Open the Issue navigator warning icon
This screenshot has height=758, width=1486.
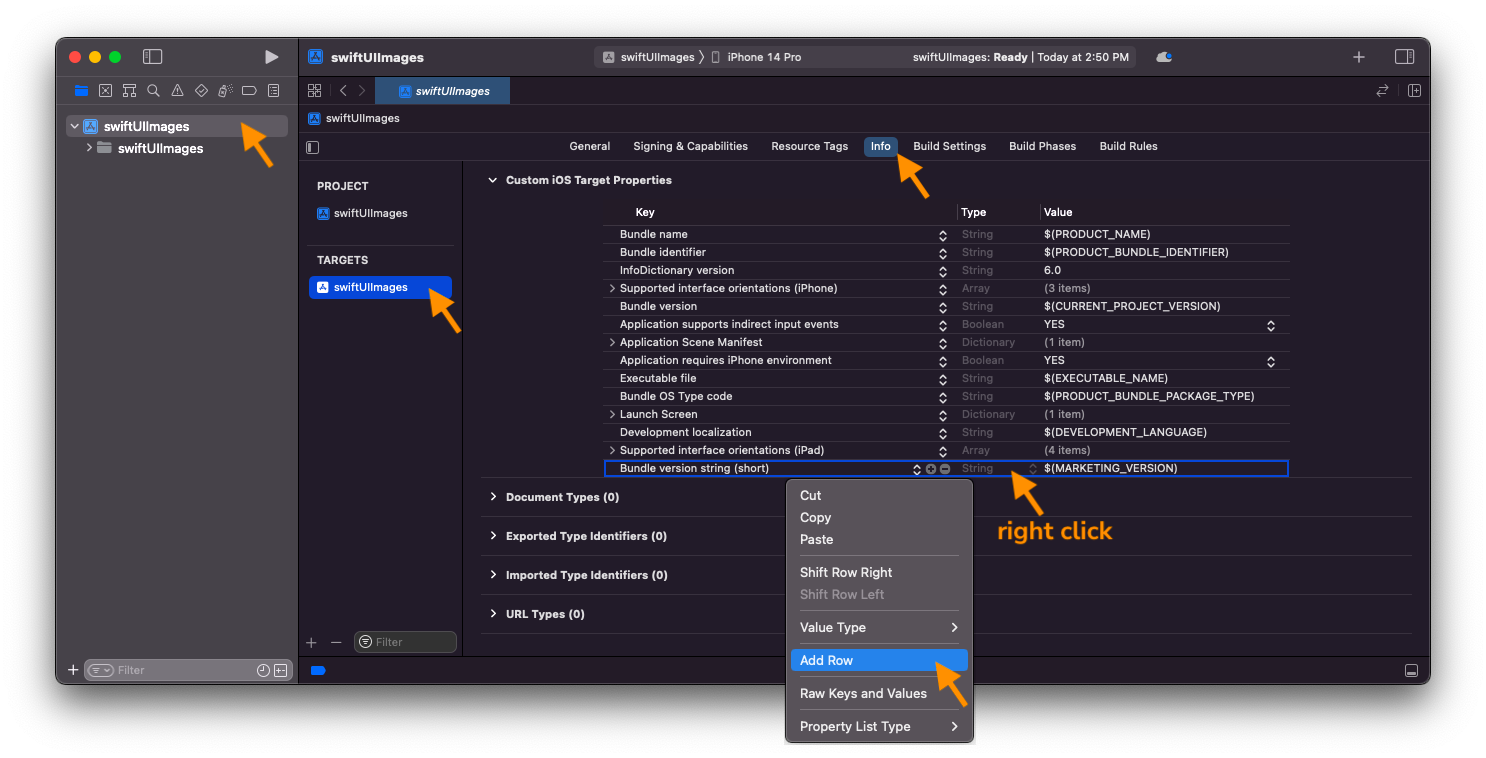coord(177,90)
